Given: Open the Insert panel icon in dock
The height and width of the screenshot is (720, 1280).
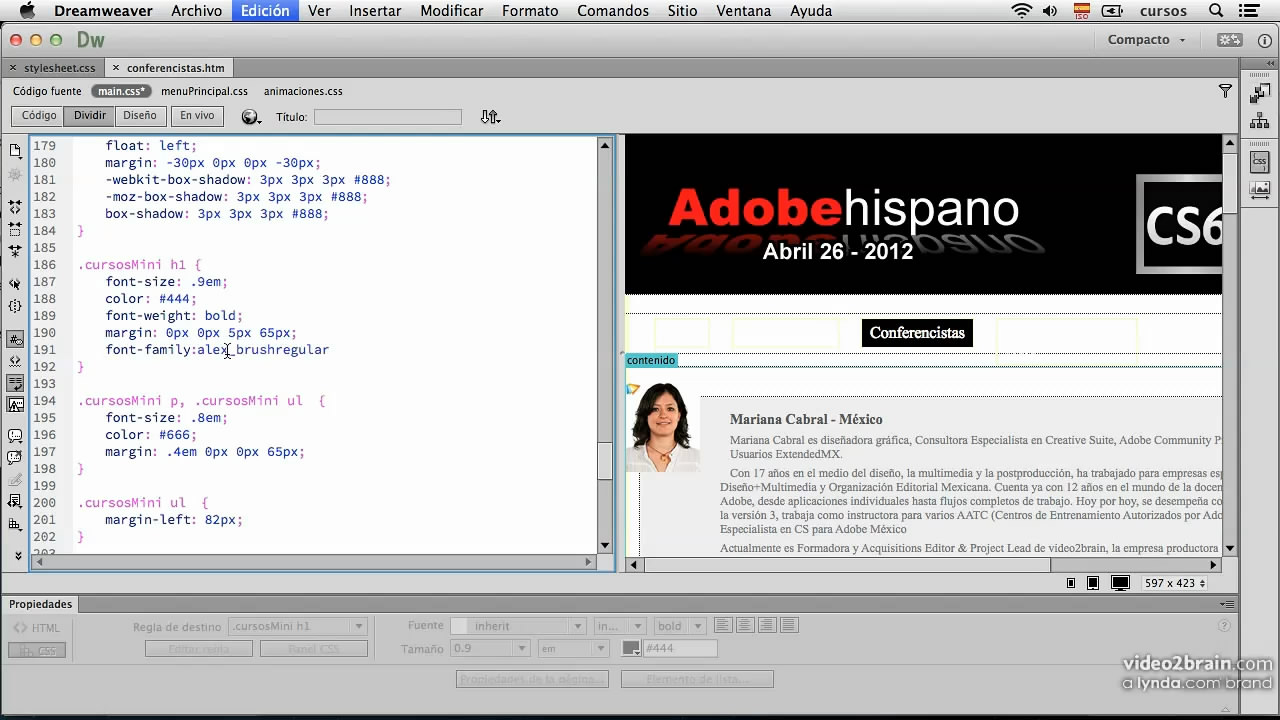Looking at the screenshot, I should (x=1260, y=94).
